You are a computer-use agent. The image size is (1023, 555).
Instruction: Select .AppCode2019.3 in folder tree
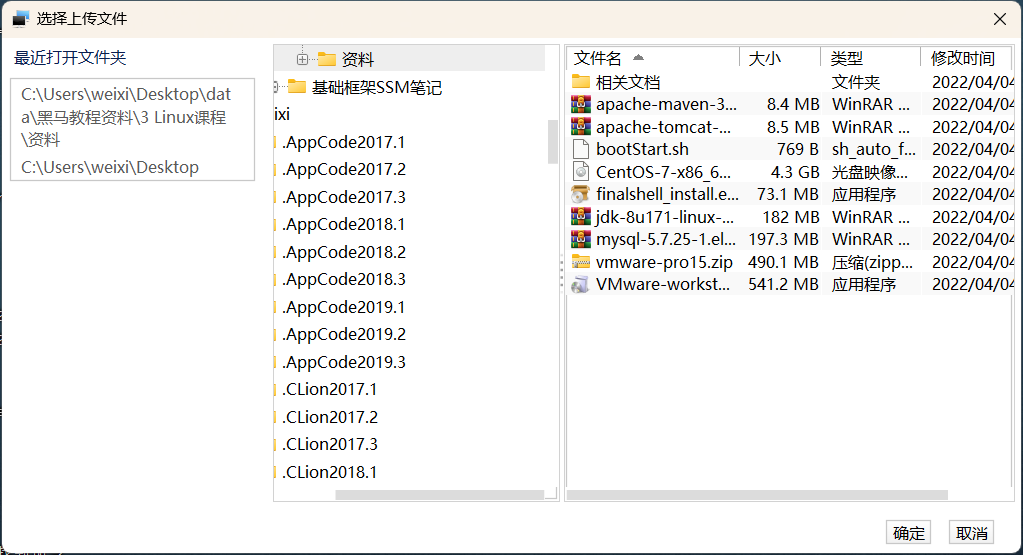point(344,362)
